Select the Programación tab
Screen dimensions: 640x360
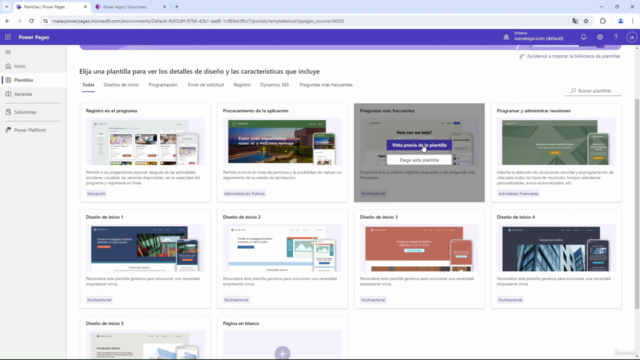163,85
